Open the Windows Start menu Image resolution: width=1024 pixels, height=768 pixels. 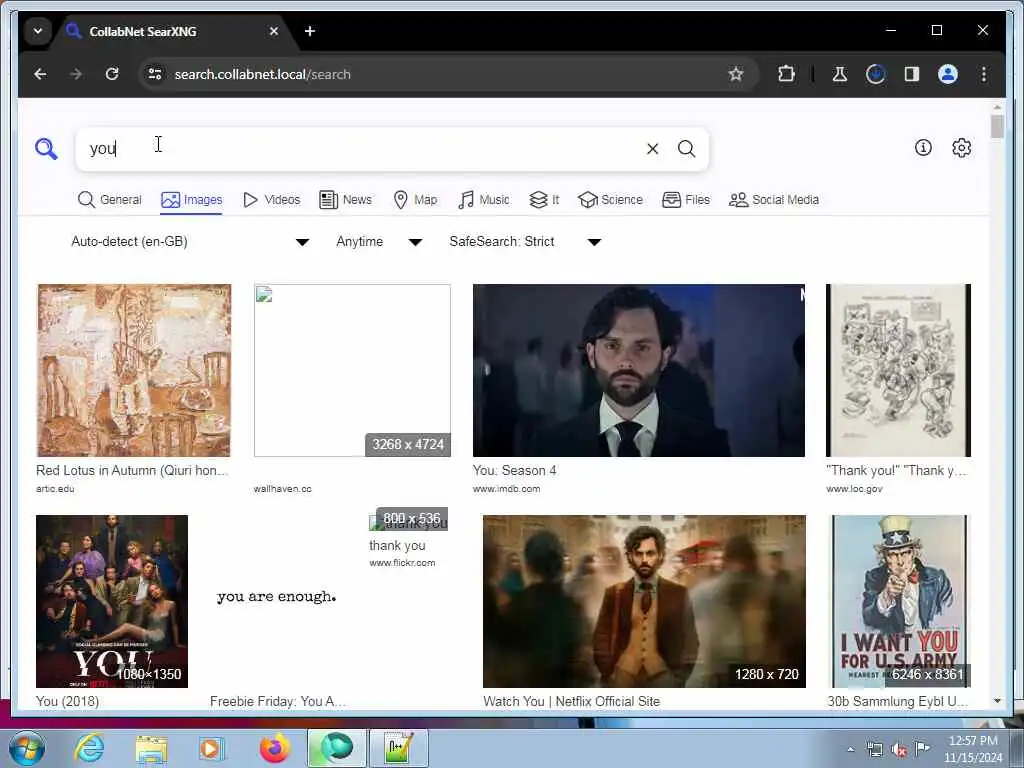tap(26, 748)
